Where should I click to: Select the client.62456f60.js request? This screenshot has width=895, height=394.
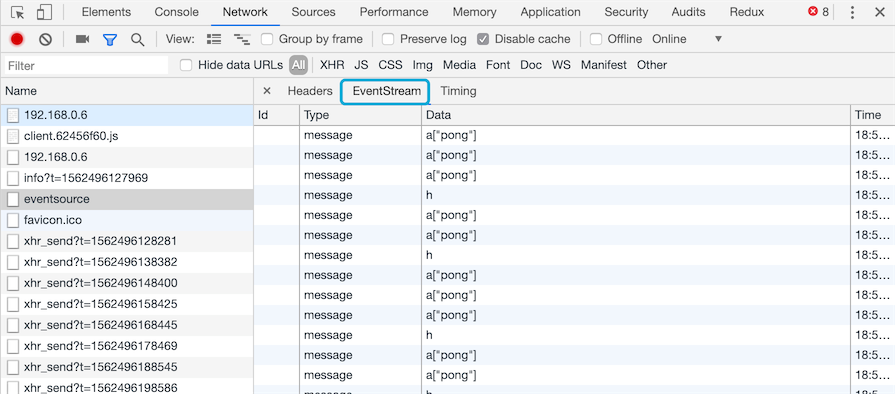click(x=127, y=136)
